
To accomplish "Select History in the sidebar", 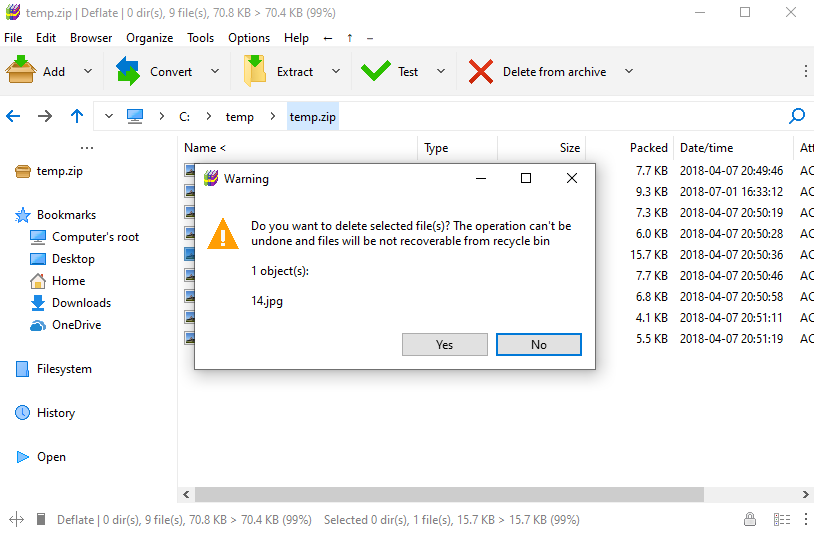I will [45, 413].
